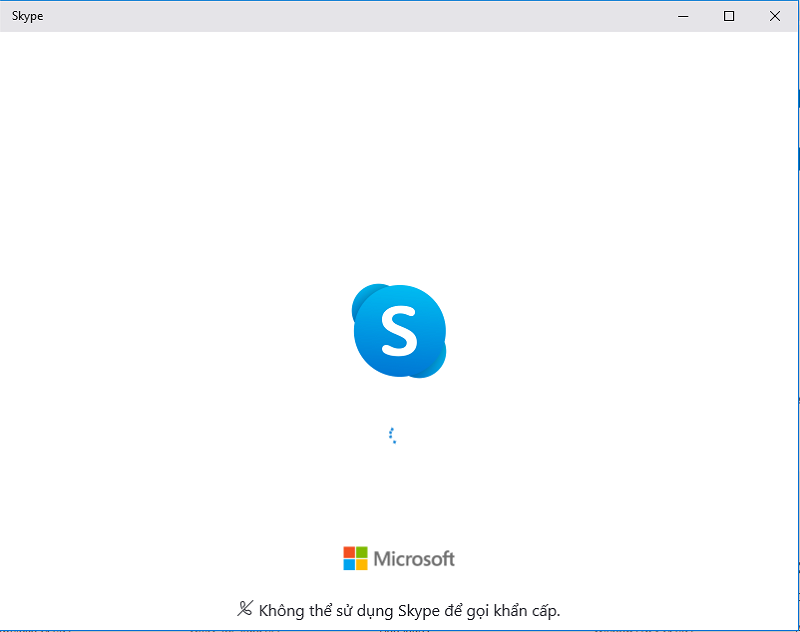Maximize the Skype window
Screen dimensions: 800x632
[729, 16]
